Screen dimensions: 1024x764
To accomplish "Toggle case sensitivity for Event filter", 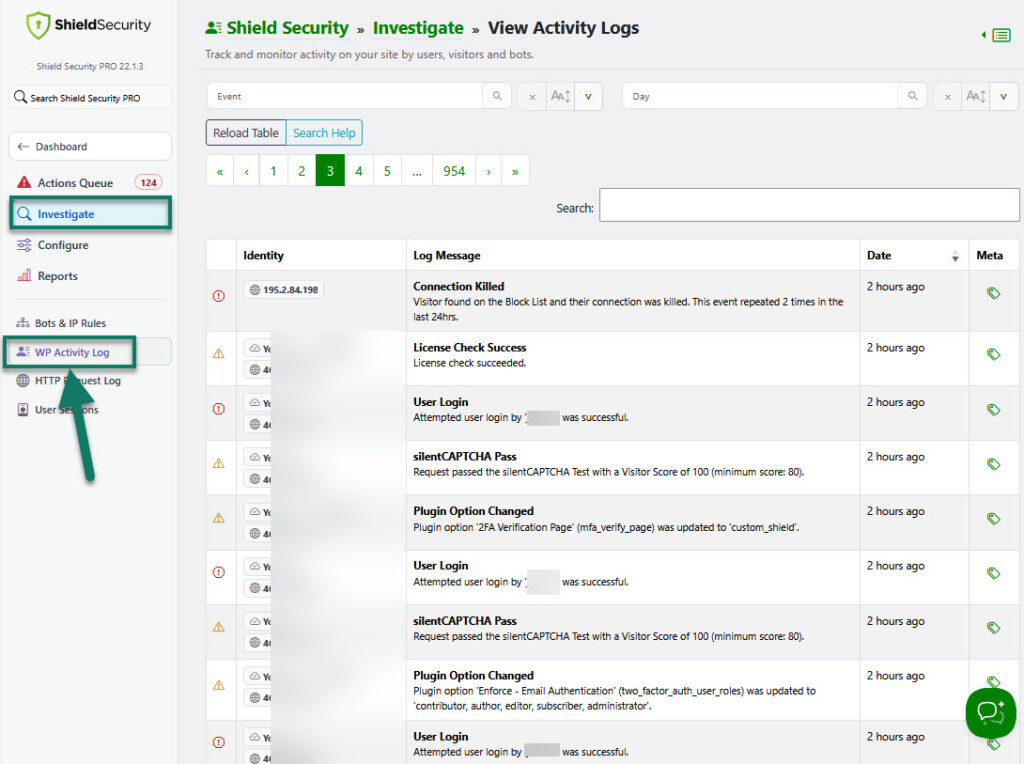I will 560,97.
